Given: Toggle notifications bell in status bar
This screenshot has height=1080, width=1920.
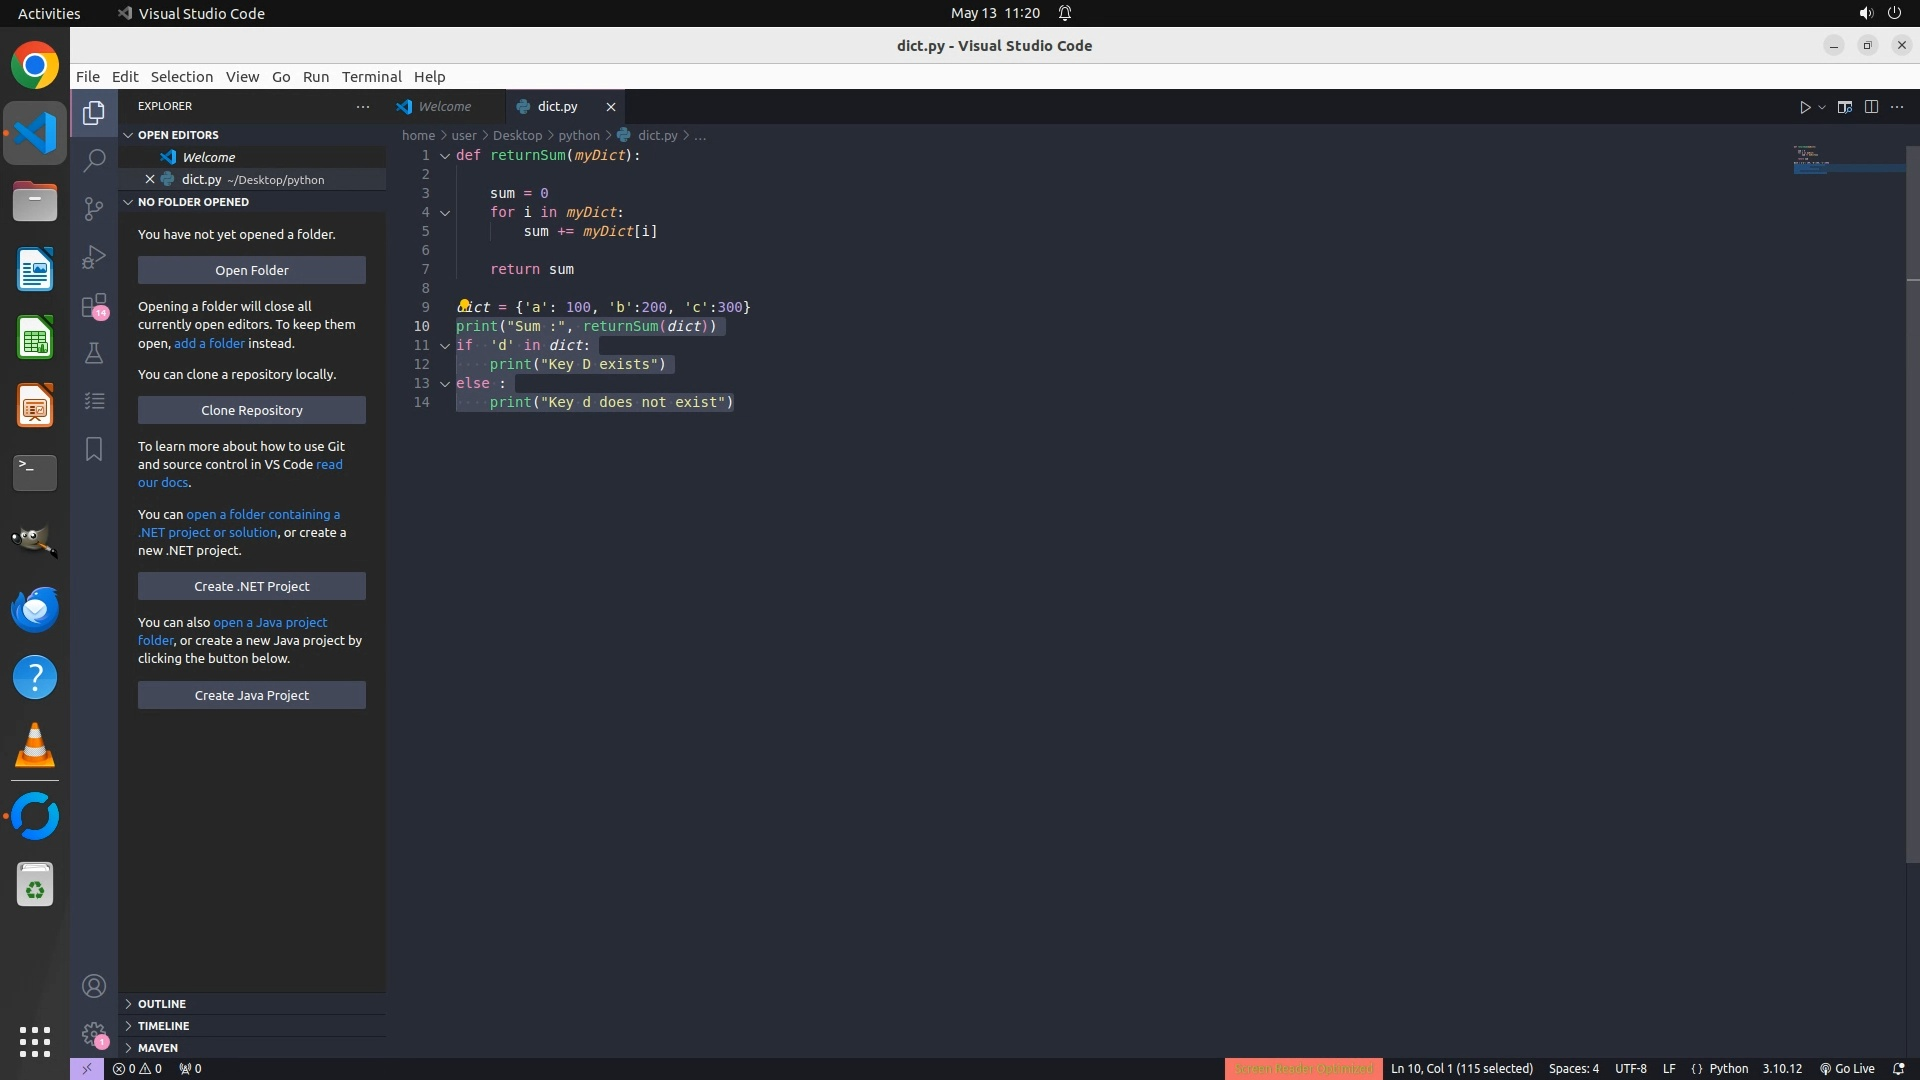Looking at the screenshot, I should click(x=1898, y=1069).
